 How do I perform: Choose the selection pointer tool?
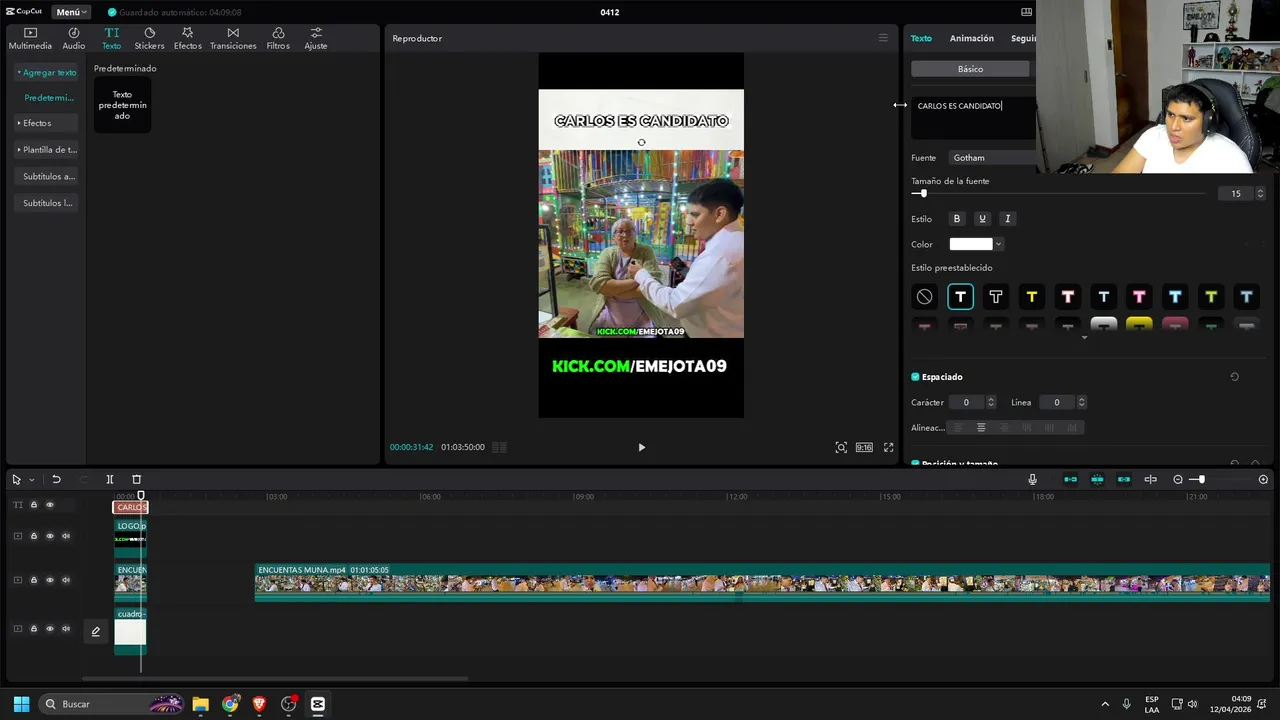[x=16, y=480]
